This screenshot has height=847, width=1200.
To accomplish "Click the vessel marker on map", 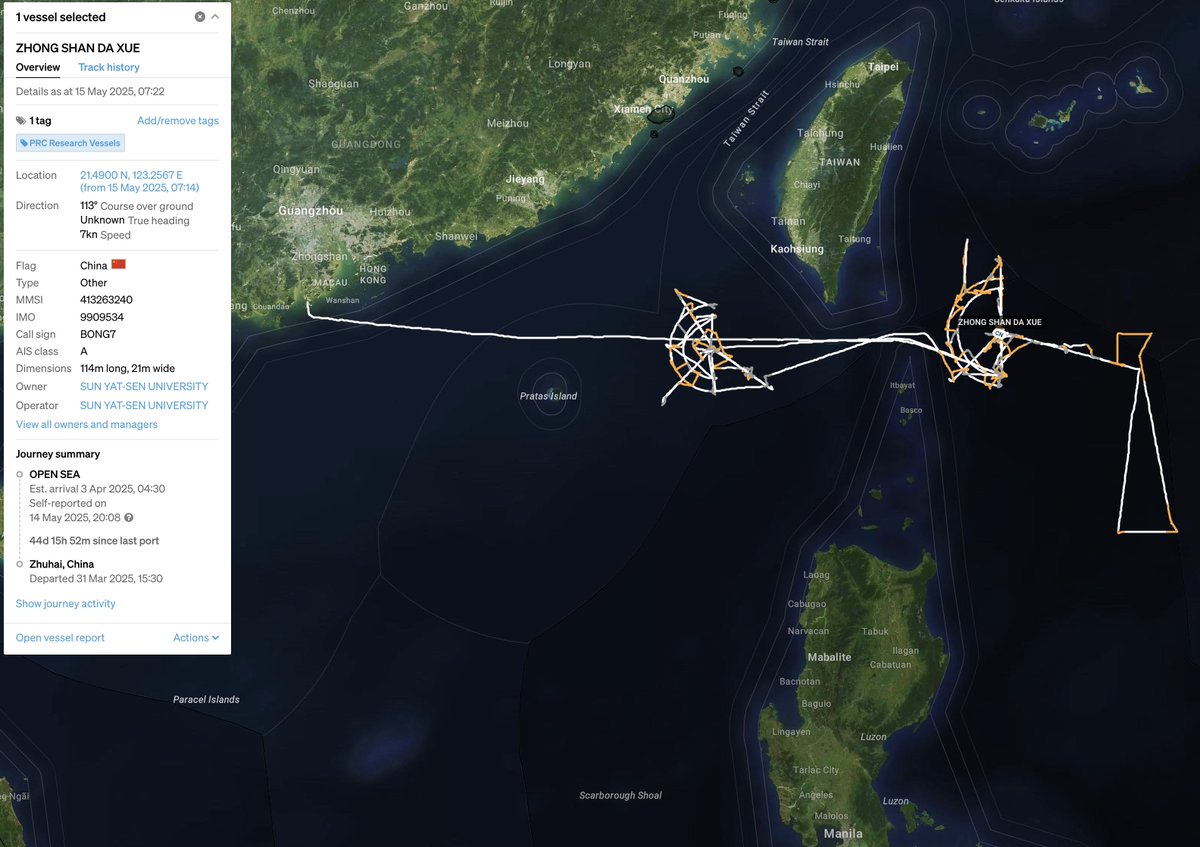I will click(x=998, y=333).
